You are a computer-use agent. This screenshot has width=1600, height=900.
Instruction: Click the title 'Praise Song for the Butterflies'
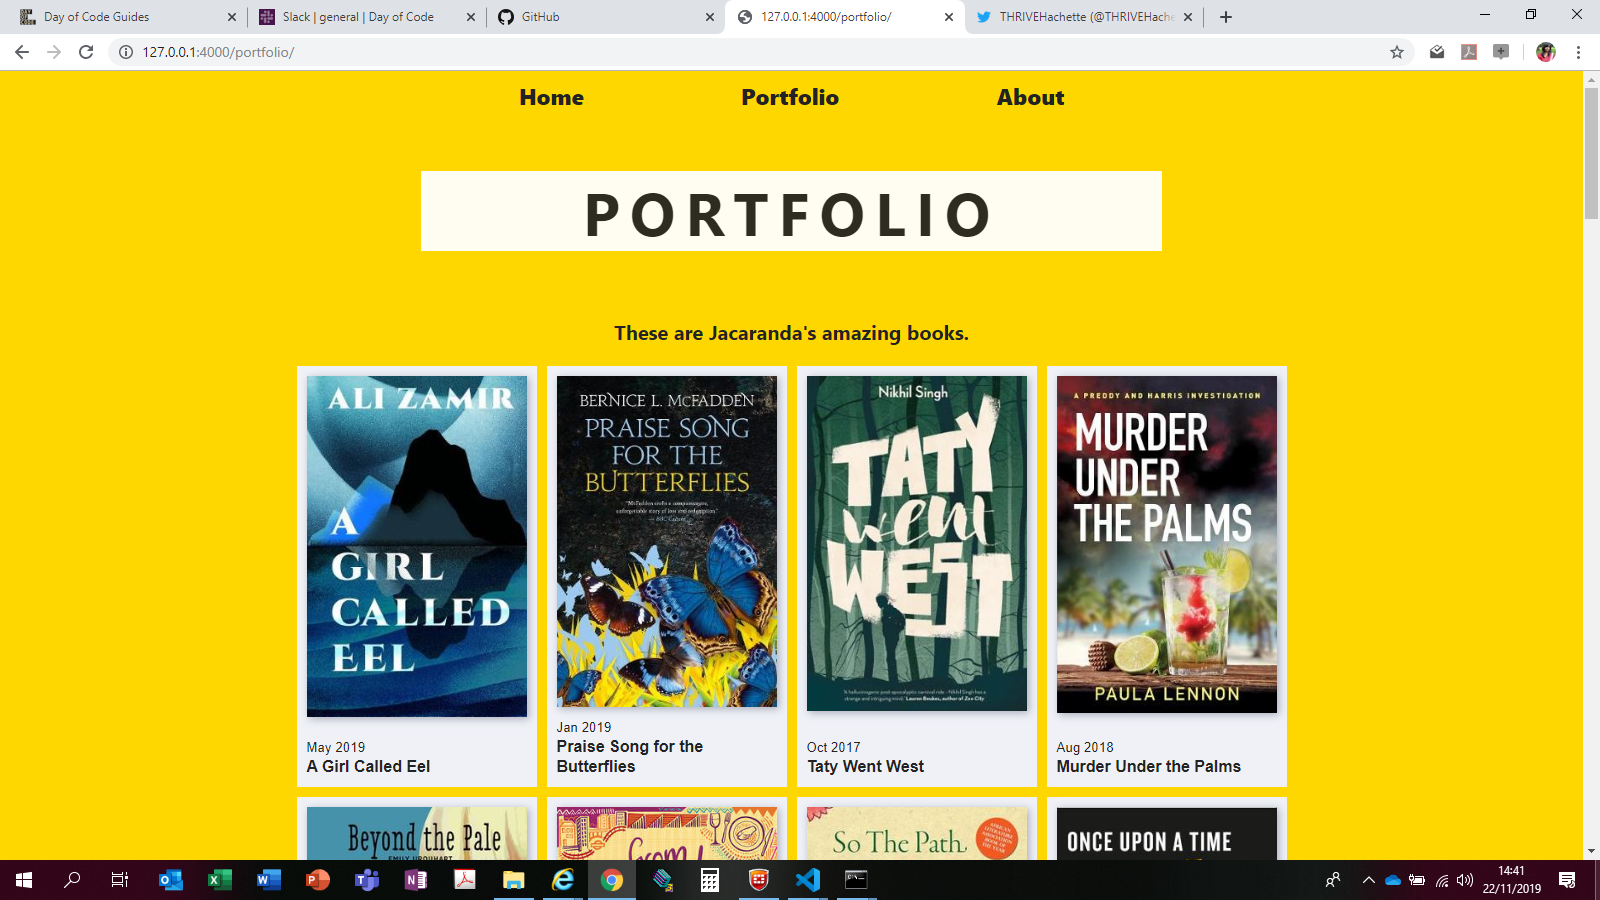pos(630,756)
